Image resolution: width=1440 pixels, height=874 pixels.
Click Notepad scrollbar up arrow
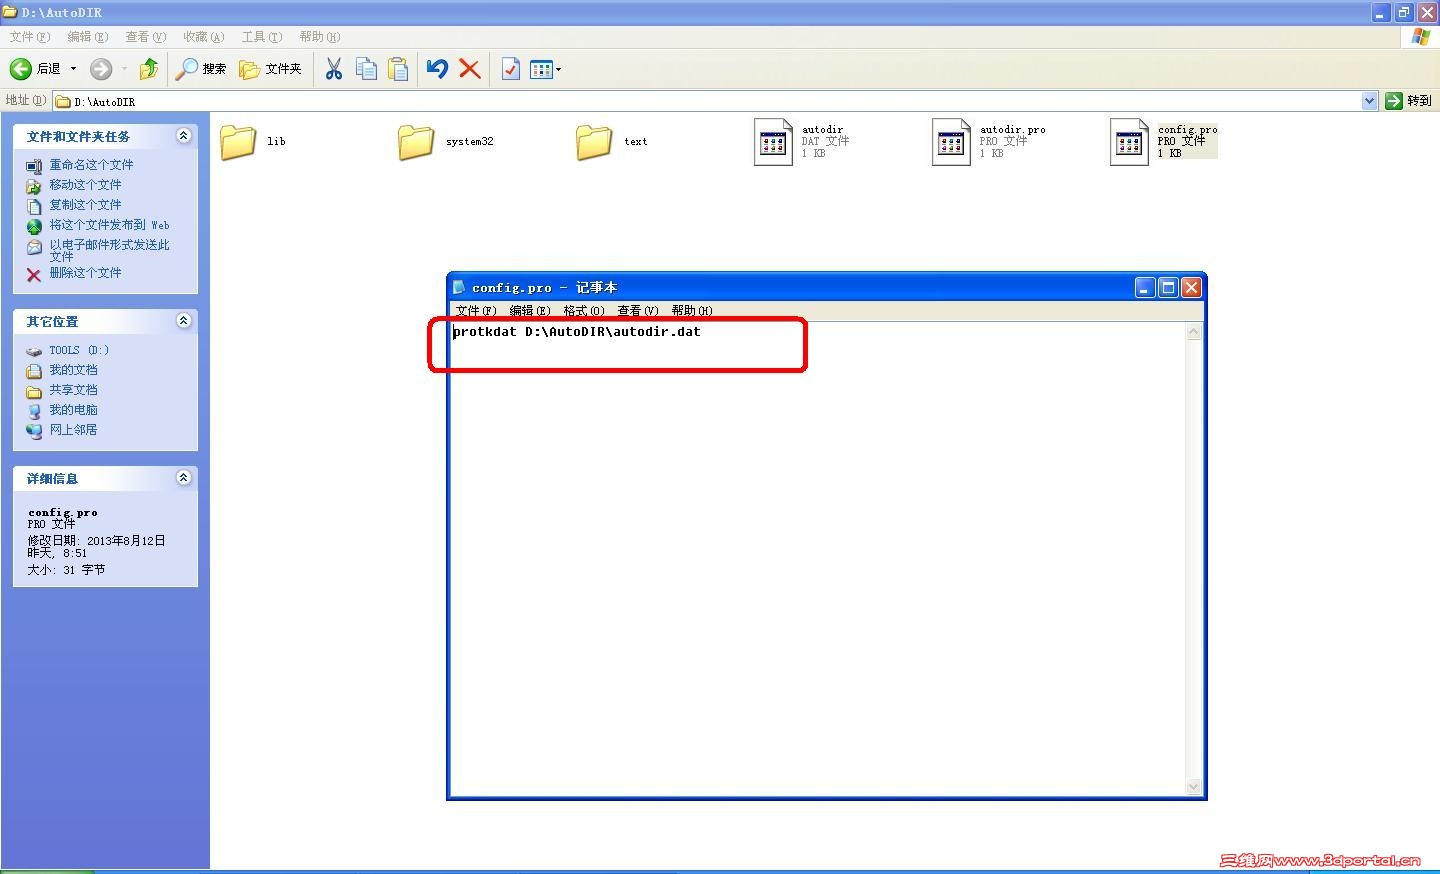tap(1193, 333)
